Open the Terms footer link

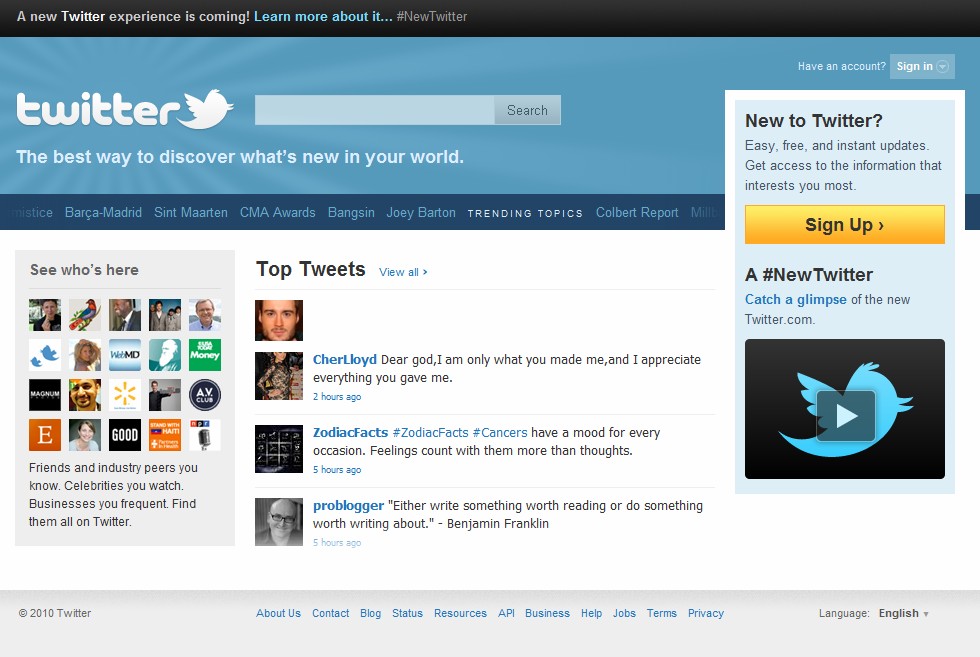pos(662,613)
